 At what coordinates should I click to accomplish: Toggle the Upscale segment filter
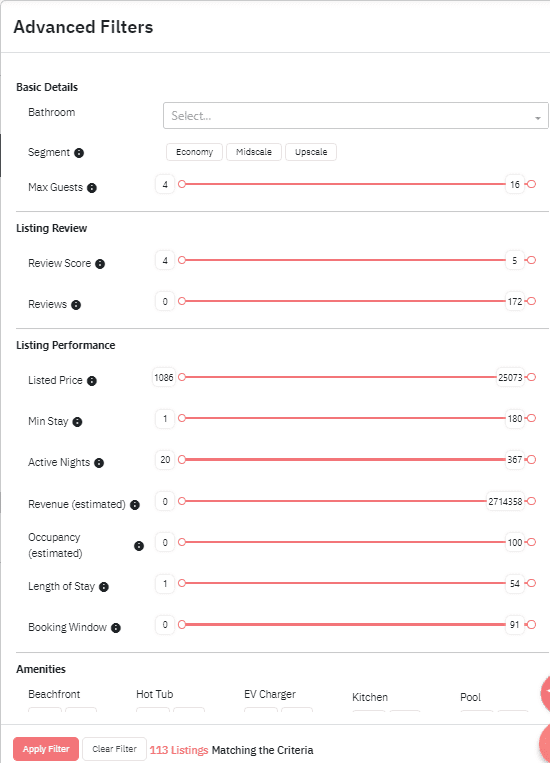point(311,152)
